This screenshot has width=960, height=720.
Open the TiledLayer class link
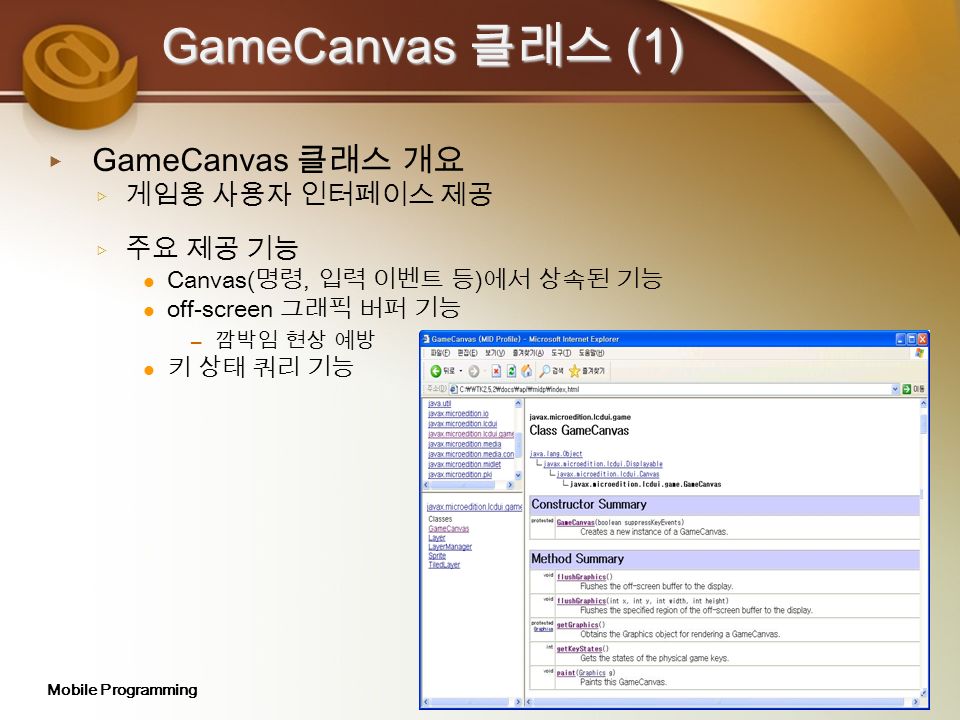pos(444,565)
